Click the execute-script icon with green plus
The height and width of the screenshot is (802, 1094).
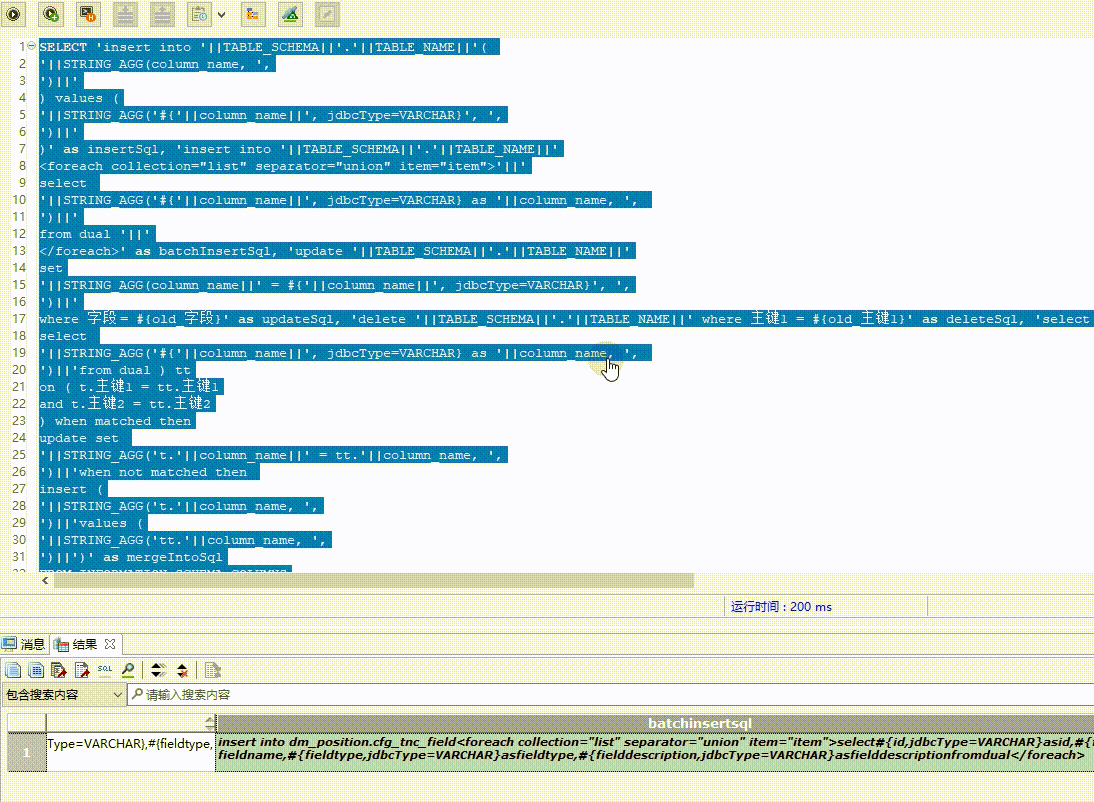click(50, 14)
